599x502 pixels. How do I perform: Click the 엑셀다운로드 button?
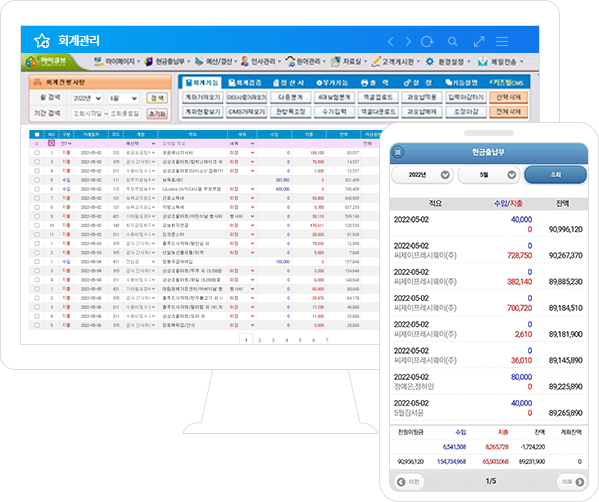[378, 112]
